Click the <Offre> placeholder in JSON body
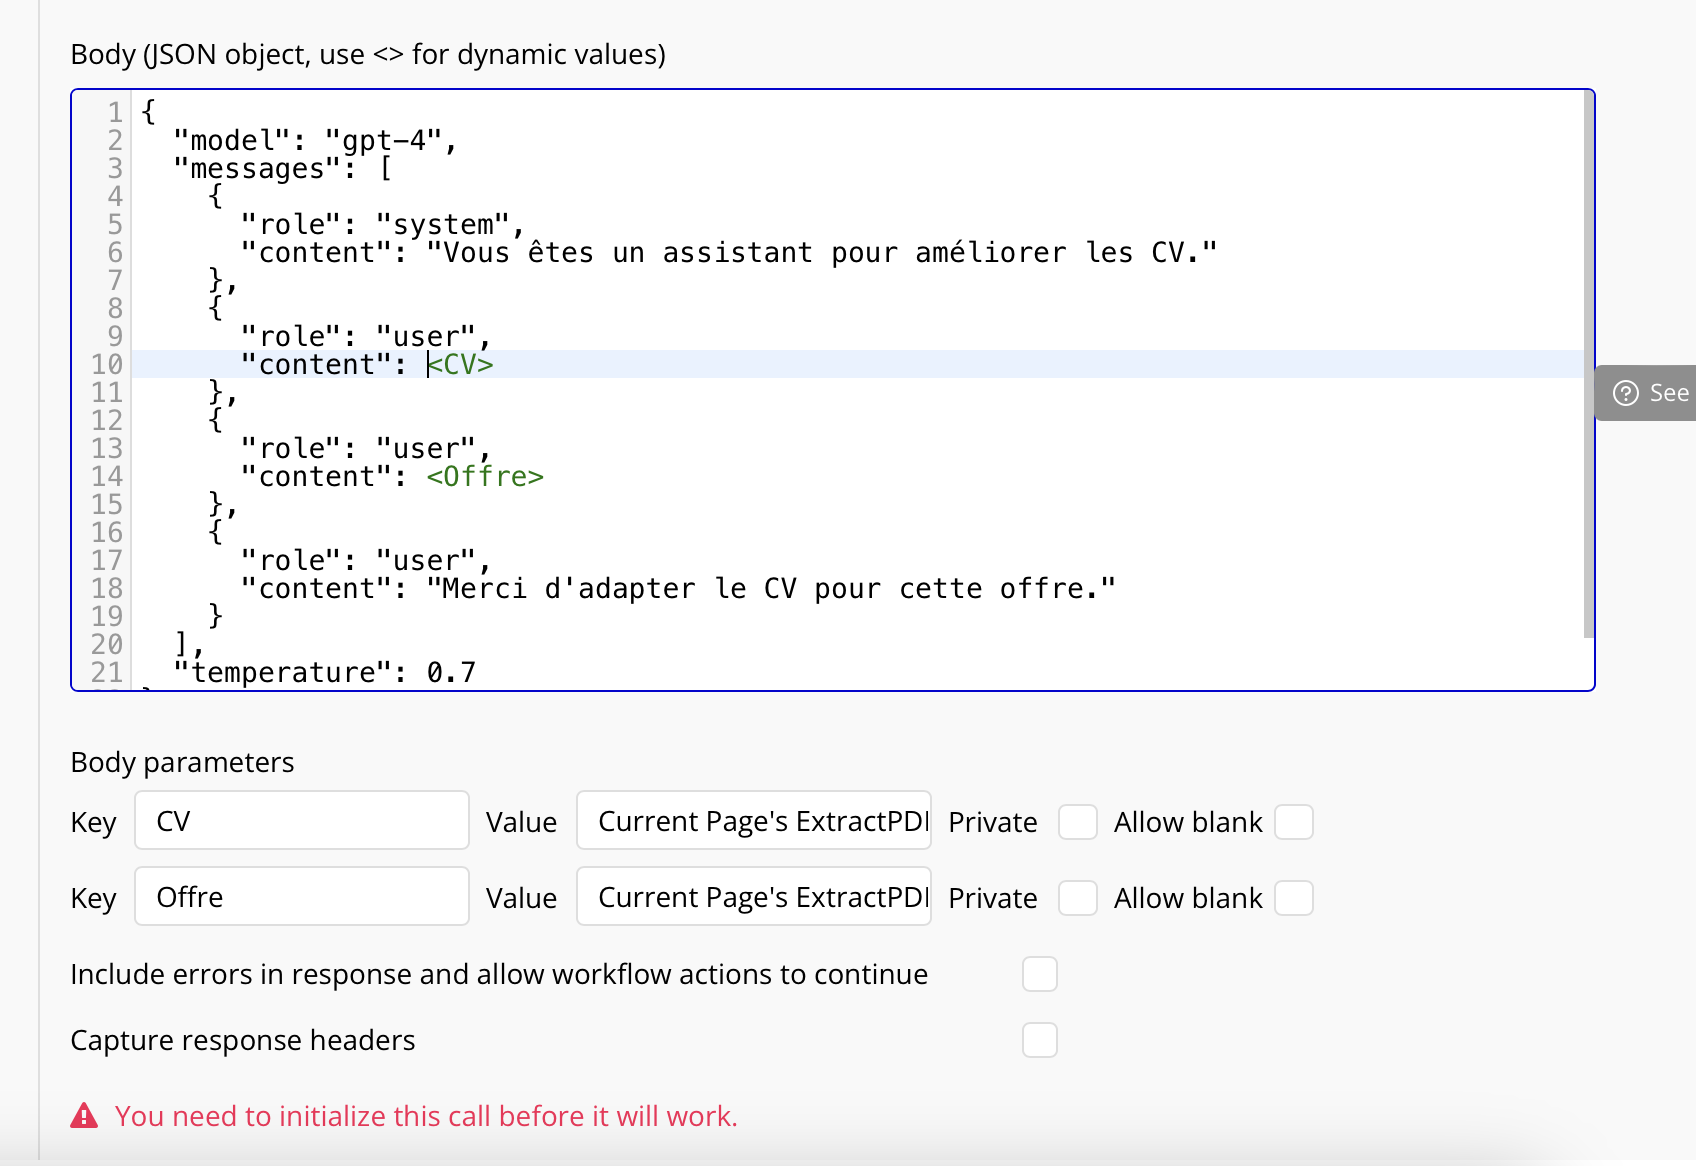This screenshot has height=1166, width=1696. (485, 477)
